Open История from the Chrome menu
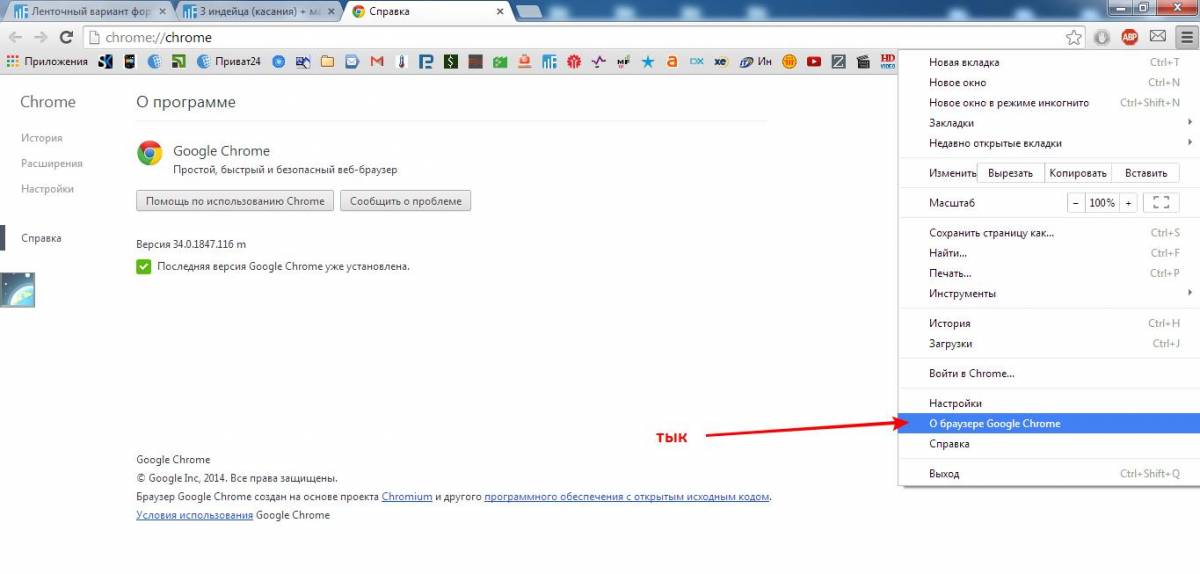 1047,323
